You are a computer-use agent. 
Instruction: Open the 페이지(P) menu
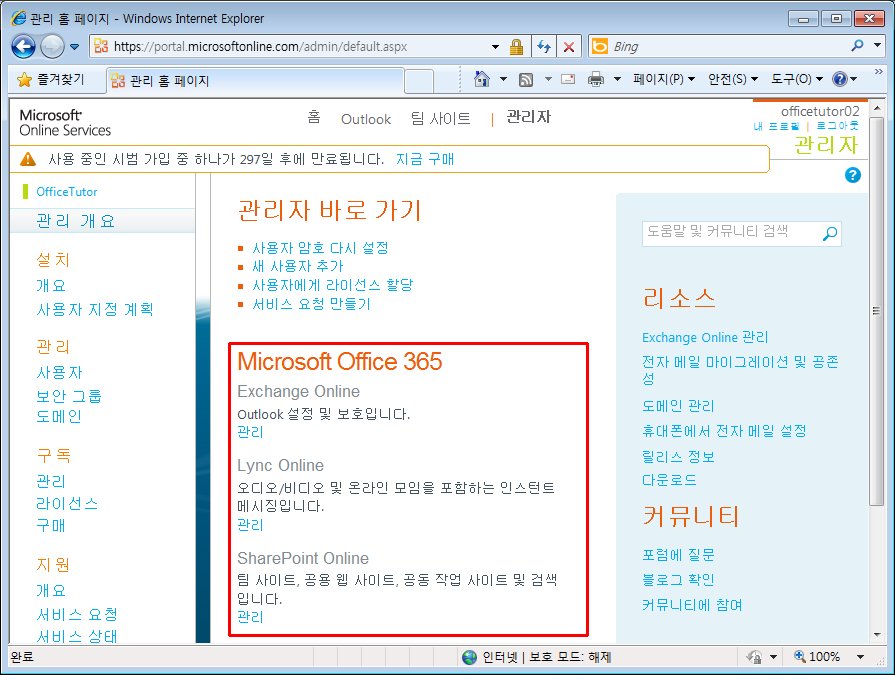click(x=663, y=79)
